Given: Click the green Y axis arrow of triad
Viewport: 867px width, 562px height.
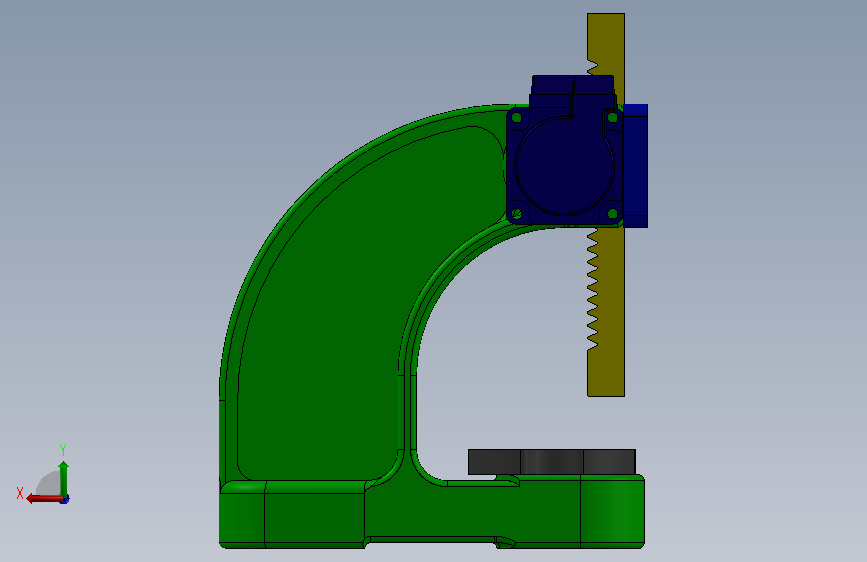Looking at the screenshot, I should (x=64, y=478).
